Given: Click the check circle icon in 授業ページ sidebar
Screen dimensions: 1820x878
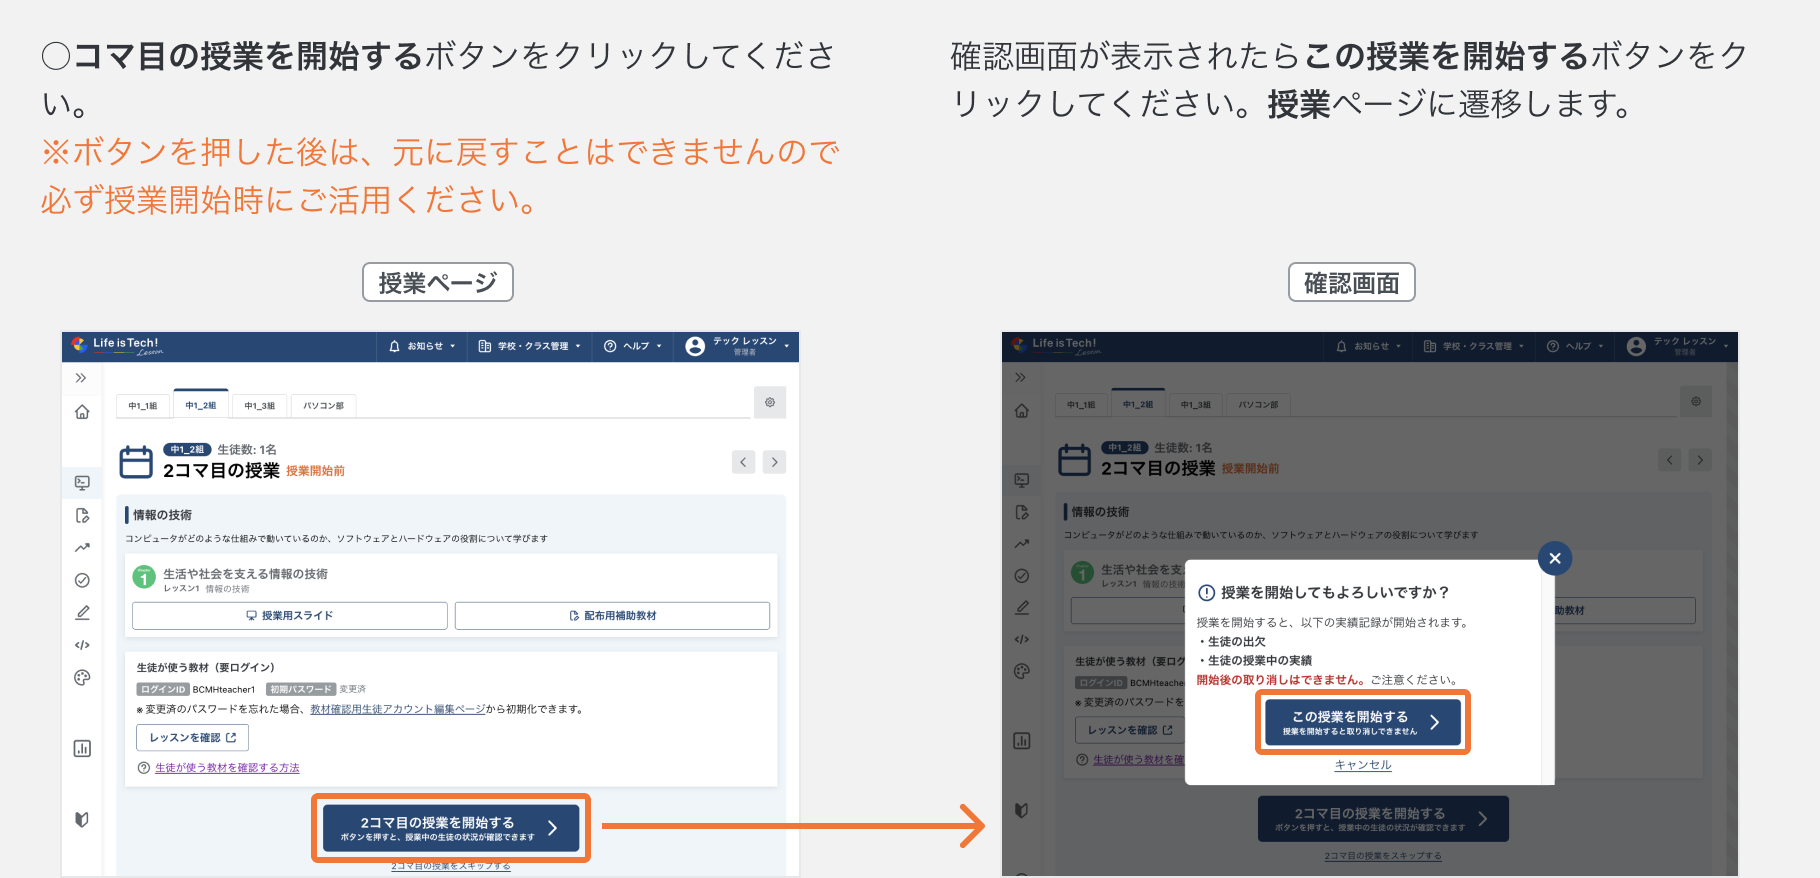Looking at the screenshot, I should click(82, 580).
